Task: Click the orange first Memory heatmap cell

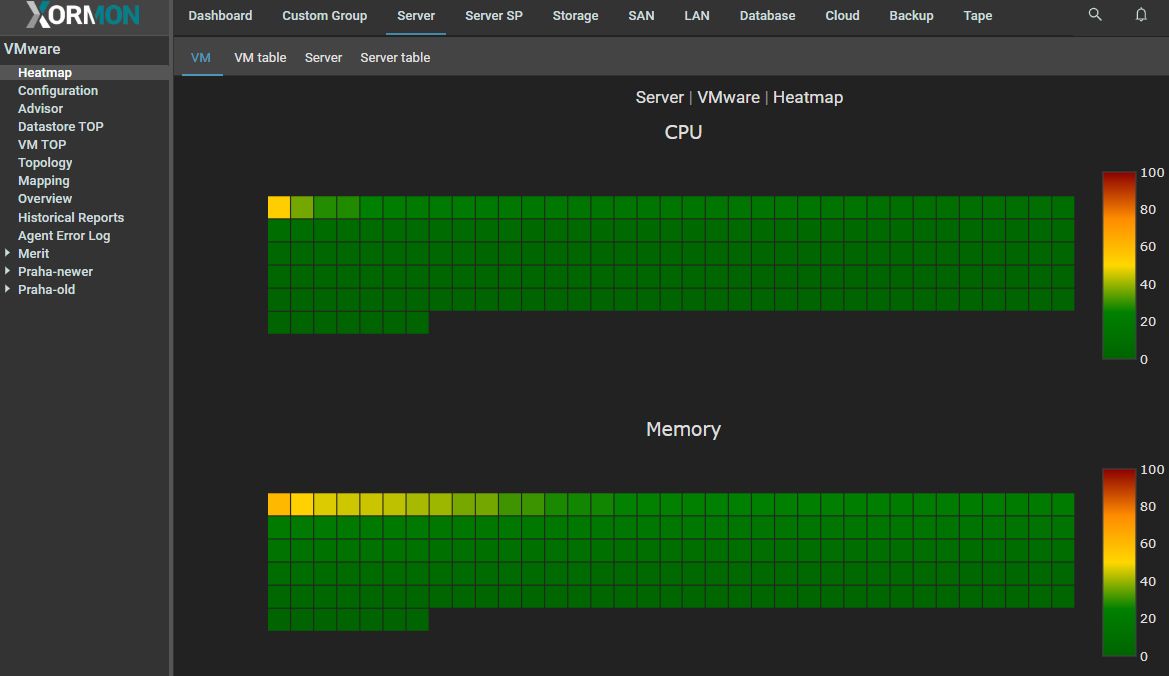Action: point(279,504)
